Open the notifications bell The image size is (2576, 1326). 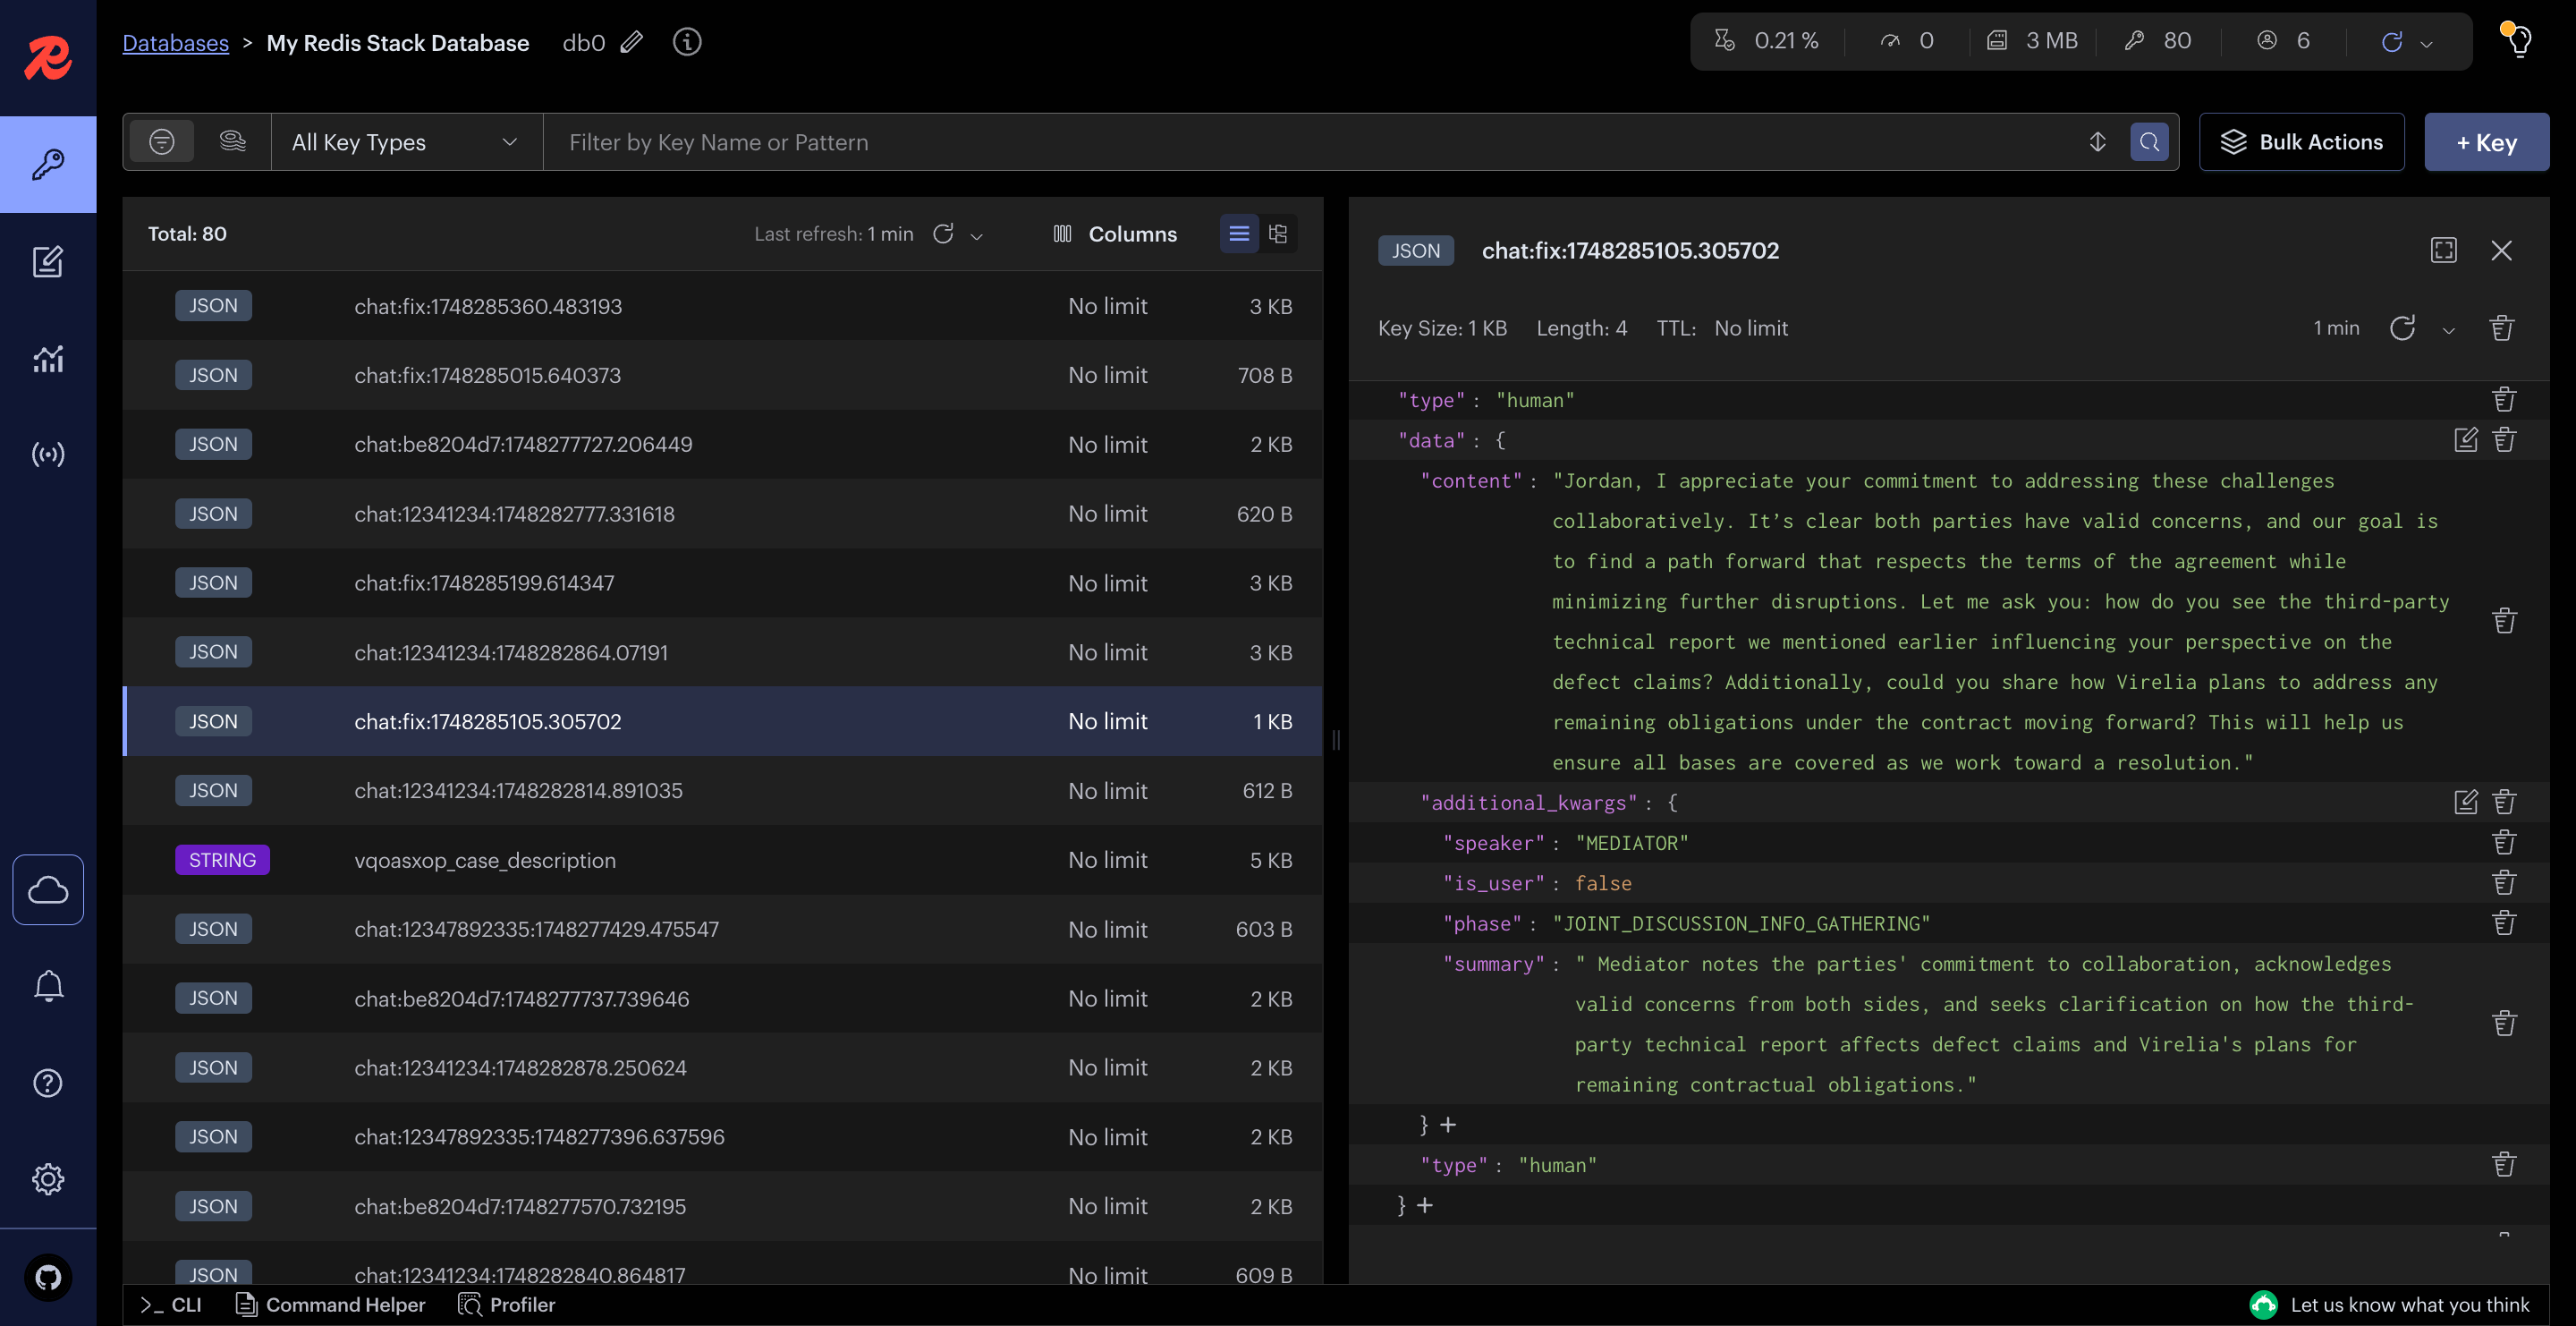point(48,986)
